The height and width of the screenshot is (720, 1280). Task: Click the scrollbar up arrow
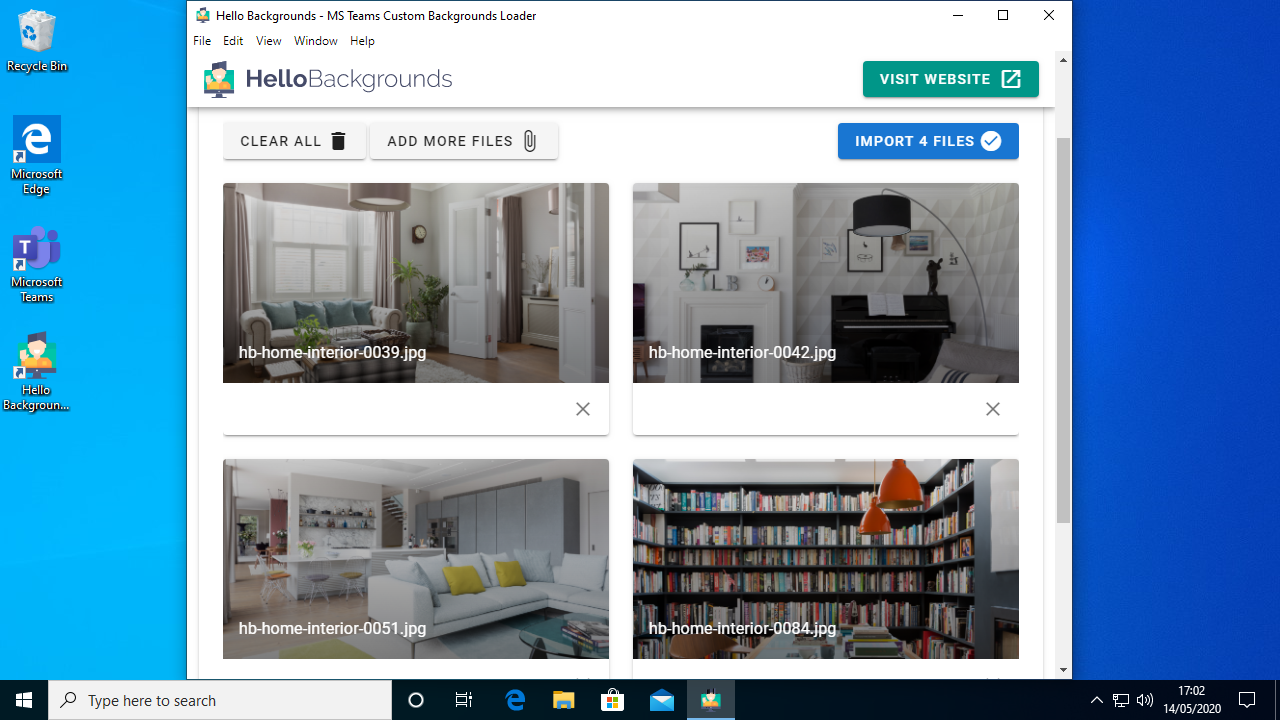click(x=1064, y=60)
